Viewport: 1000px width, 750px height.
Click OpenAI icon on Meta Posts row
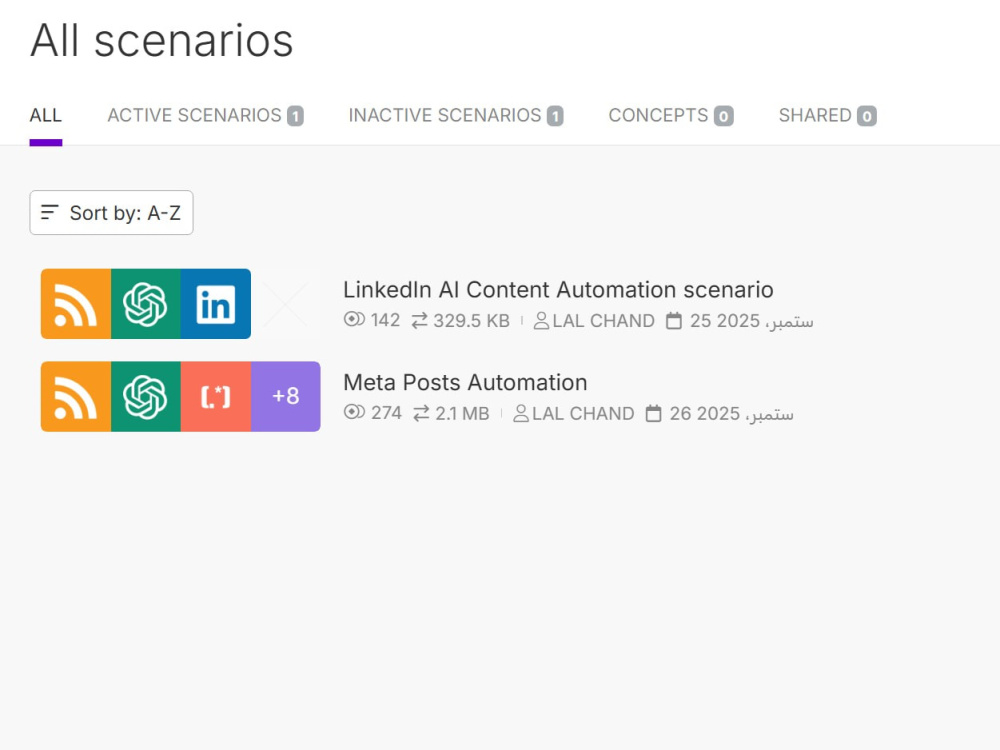coord(146,397)
